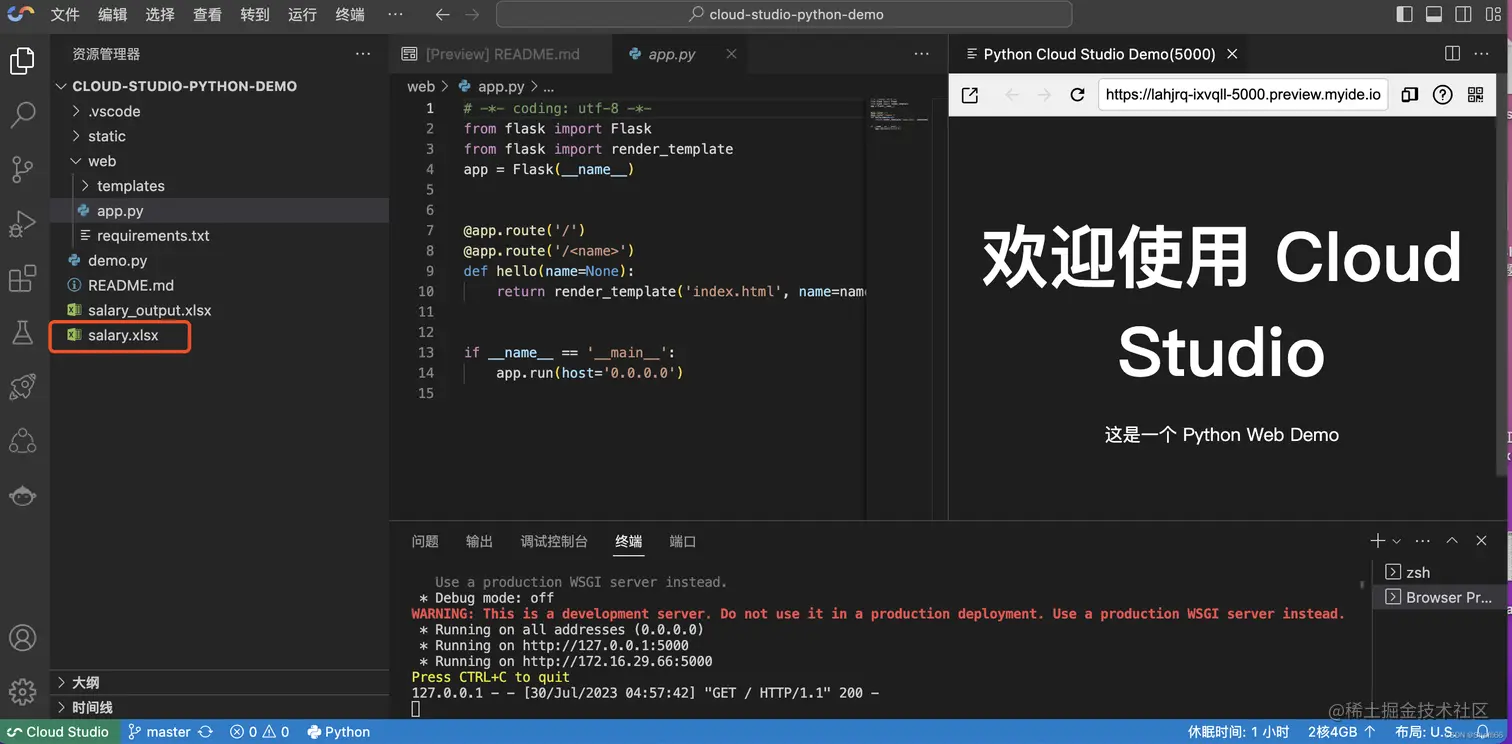Open the Search view in activity bar
This screenshot has height=744, width=1512.
point(22,115)
